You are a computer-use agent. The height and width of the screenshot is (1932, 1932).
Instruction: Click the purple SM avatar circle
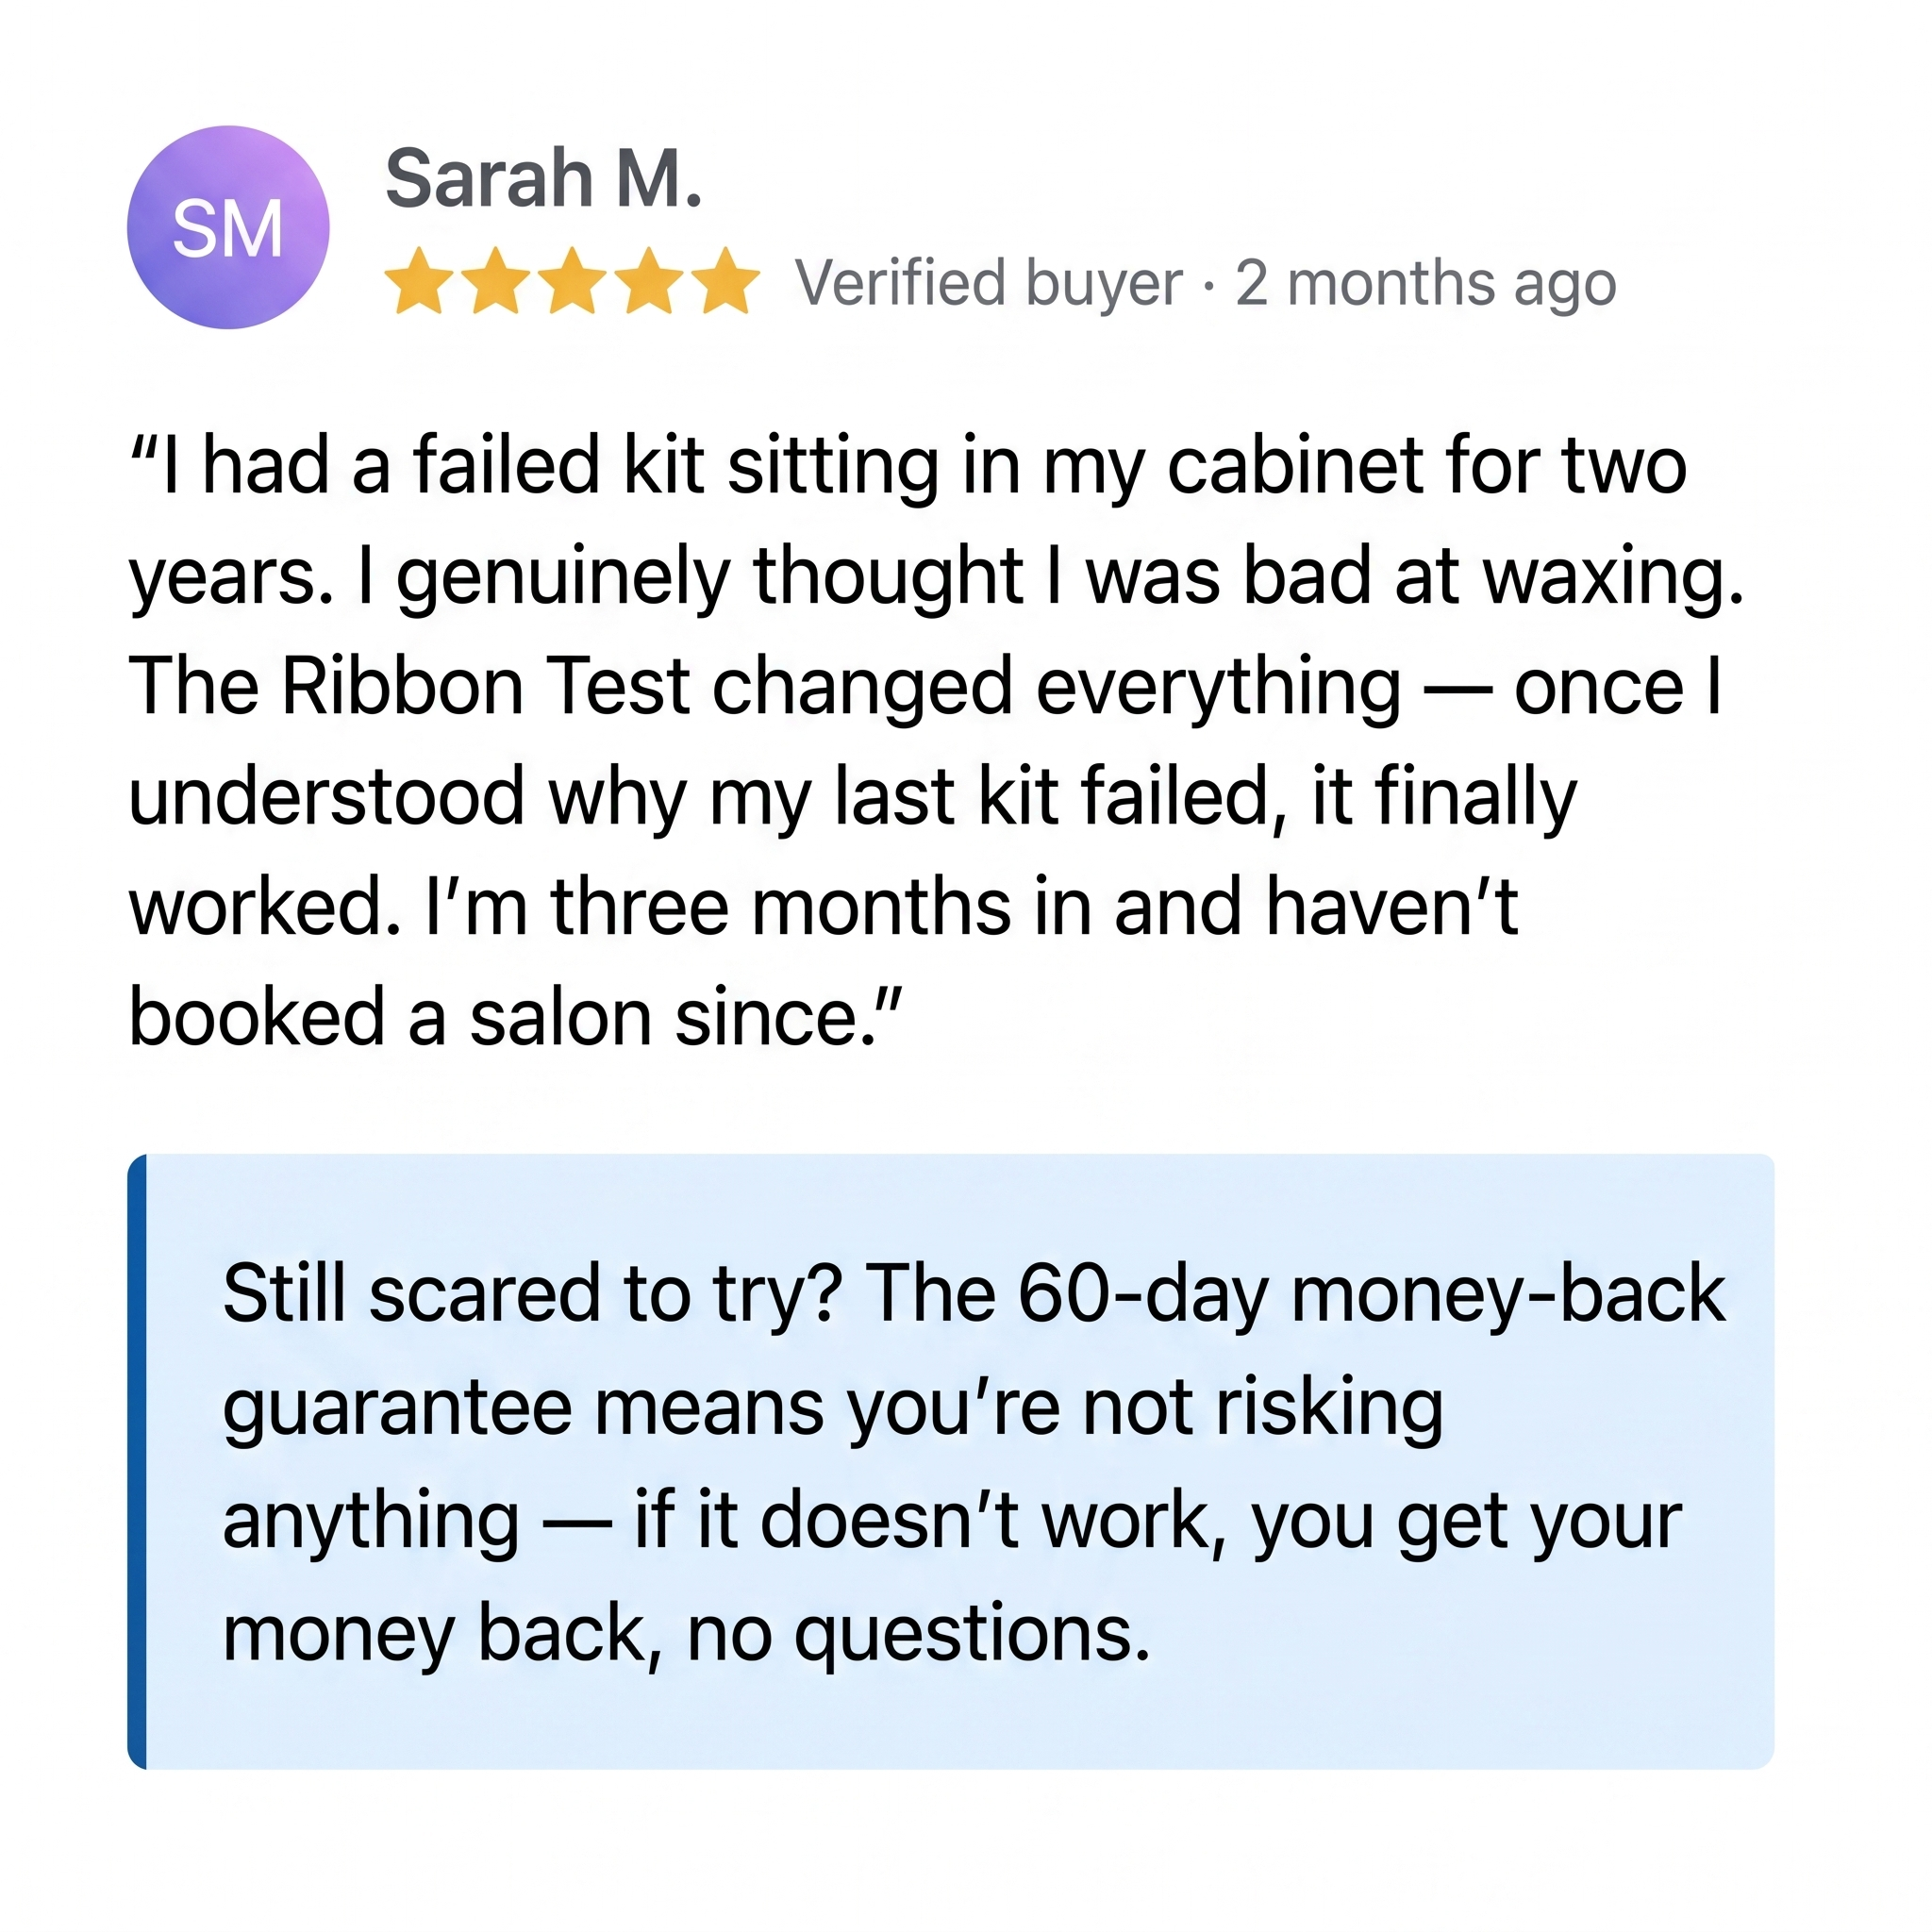[x=228, y=227]
